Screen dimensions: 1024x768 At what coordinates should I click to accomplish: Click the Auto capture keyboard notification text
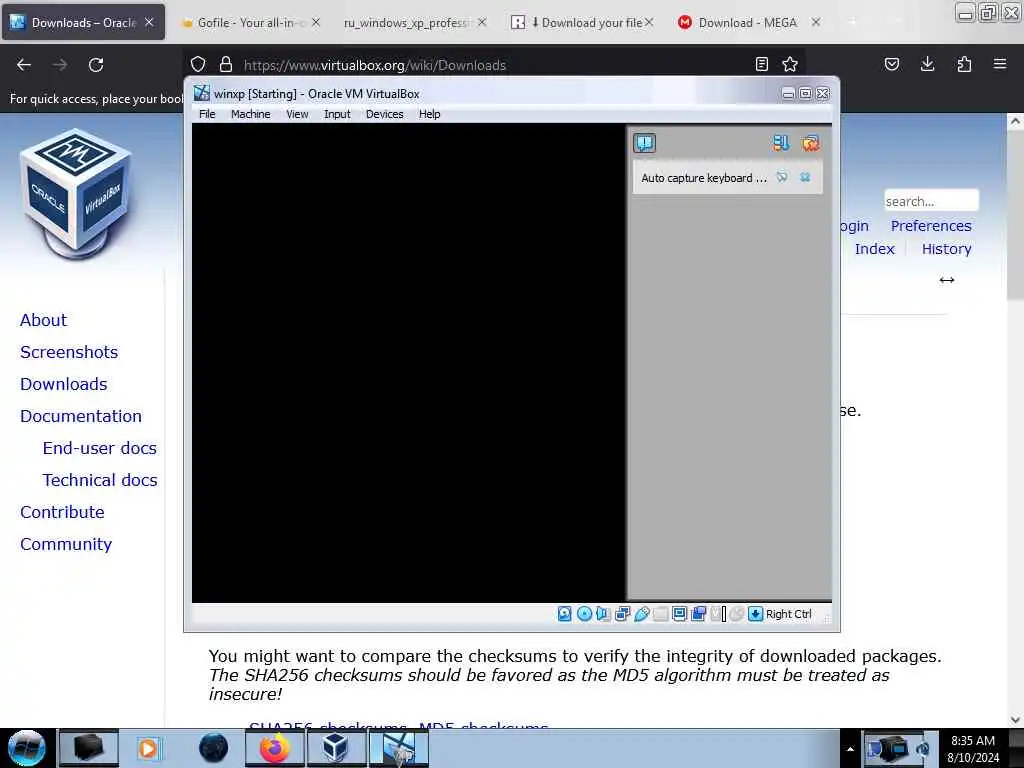[x=704, y=178]
